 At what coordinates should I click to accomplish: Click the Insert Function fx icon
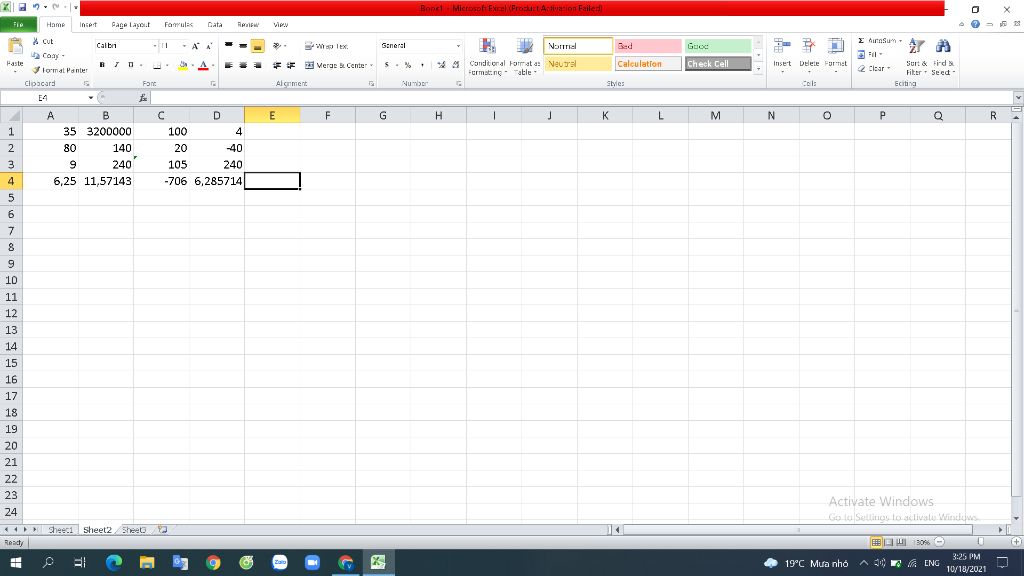(x=143, y=98)
